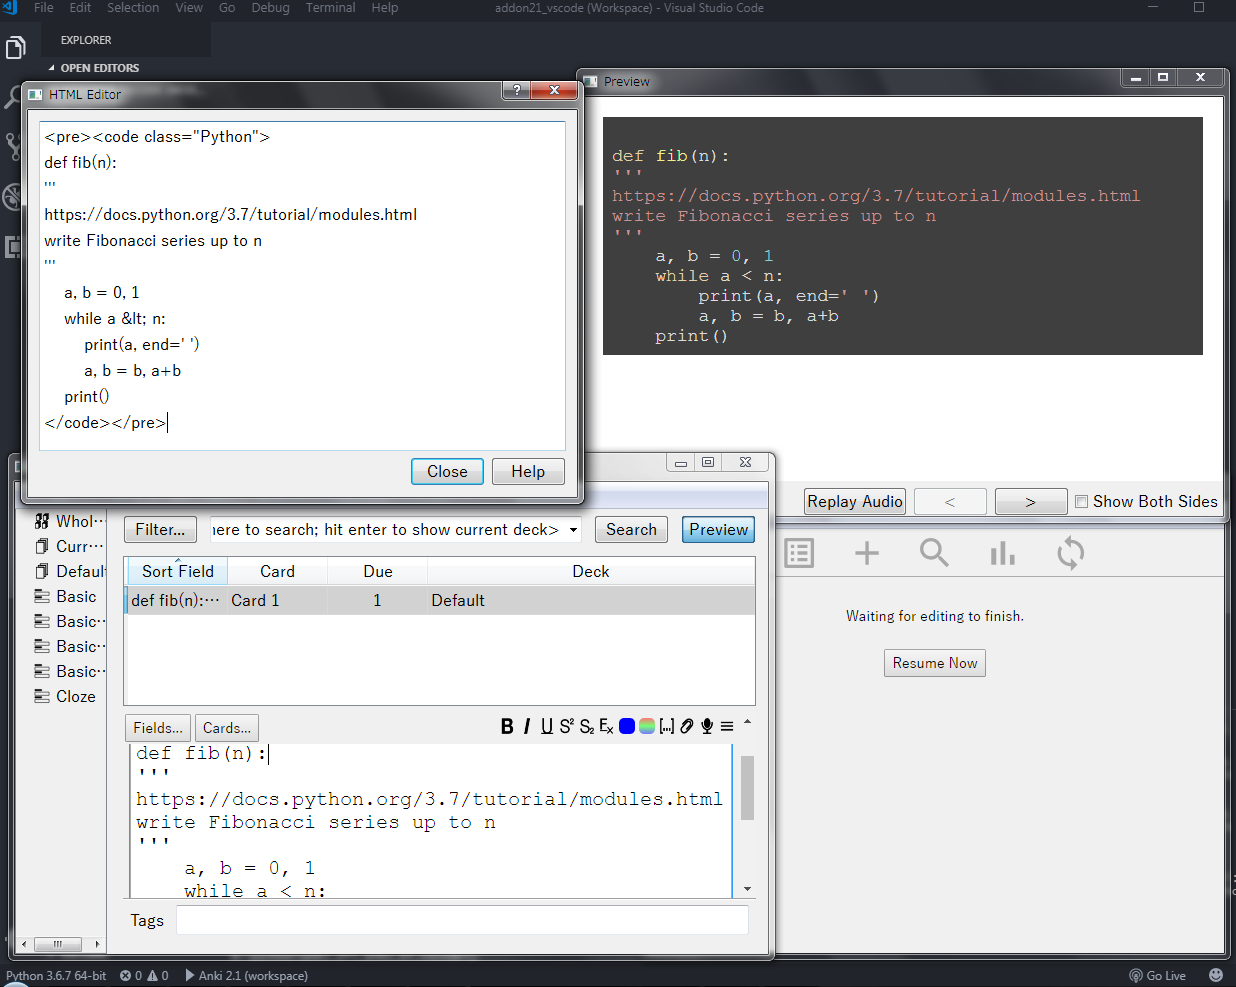Viewport: 1236px width, 987px height.
Task: Apply superscript formatting in the card editor
Action: click(566, 727)
